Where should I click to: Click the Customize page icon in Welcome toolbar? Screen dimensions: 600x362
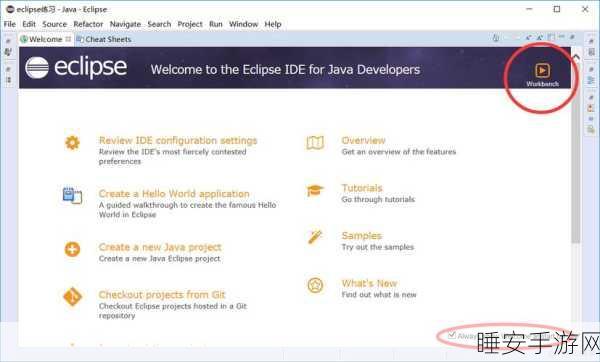tap(551, 38)
